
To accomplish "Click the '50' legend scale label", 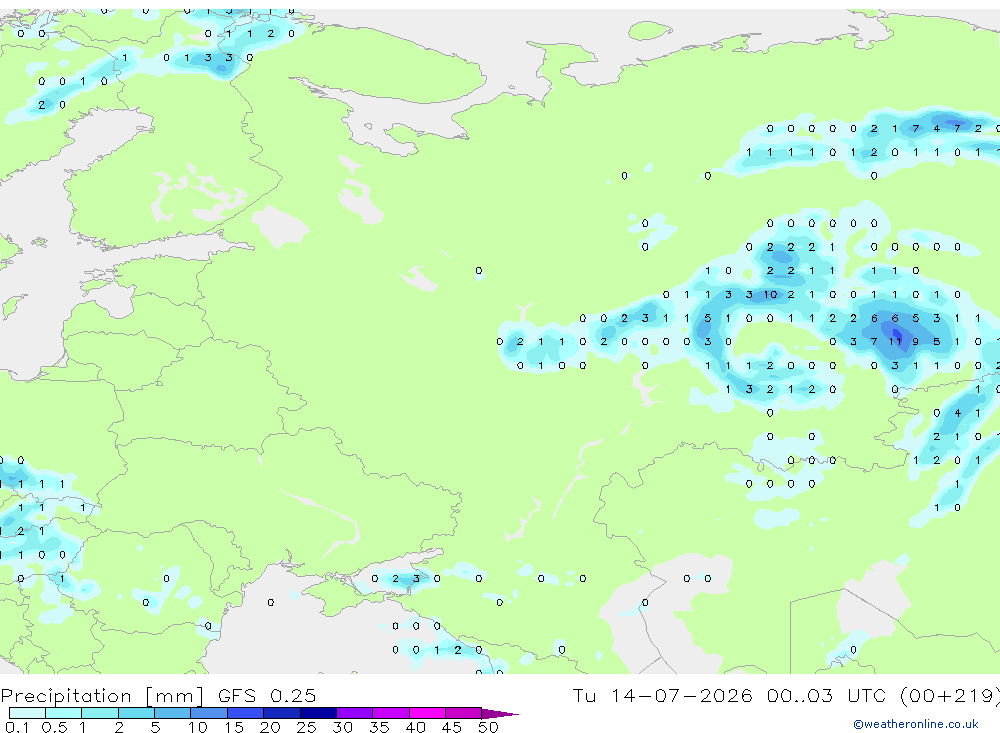I will coord(488,727).
